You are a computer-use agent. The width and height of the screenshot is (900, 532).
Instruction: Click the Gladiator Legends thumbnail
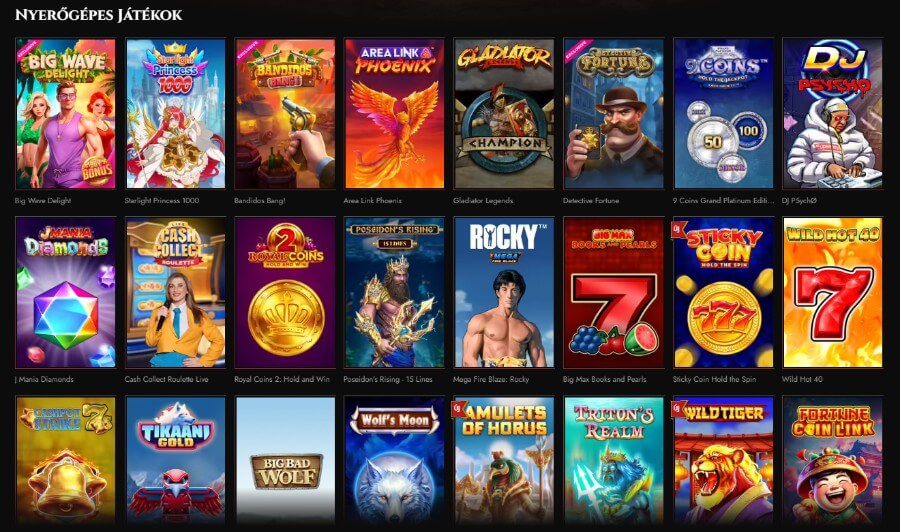[x=504, y=114]
